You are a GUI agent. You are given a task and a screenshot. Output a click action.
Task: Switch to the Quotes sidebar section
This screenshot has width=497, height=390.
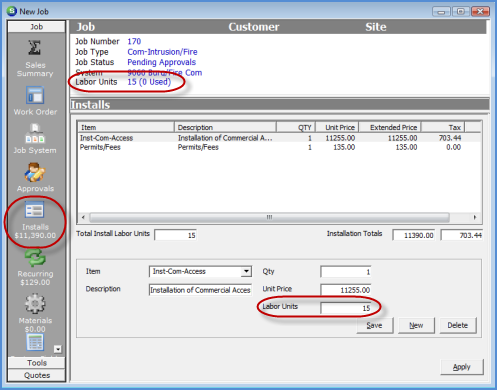37,375
